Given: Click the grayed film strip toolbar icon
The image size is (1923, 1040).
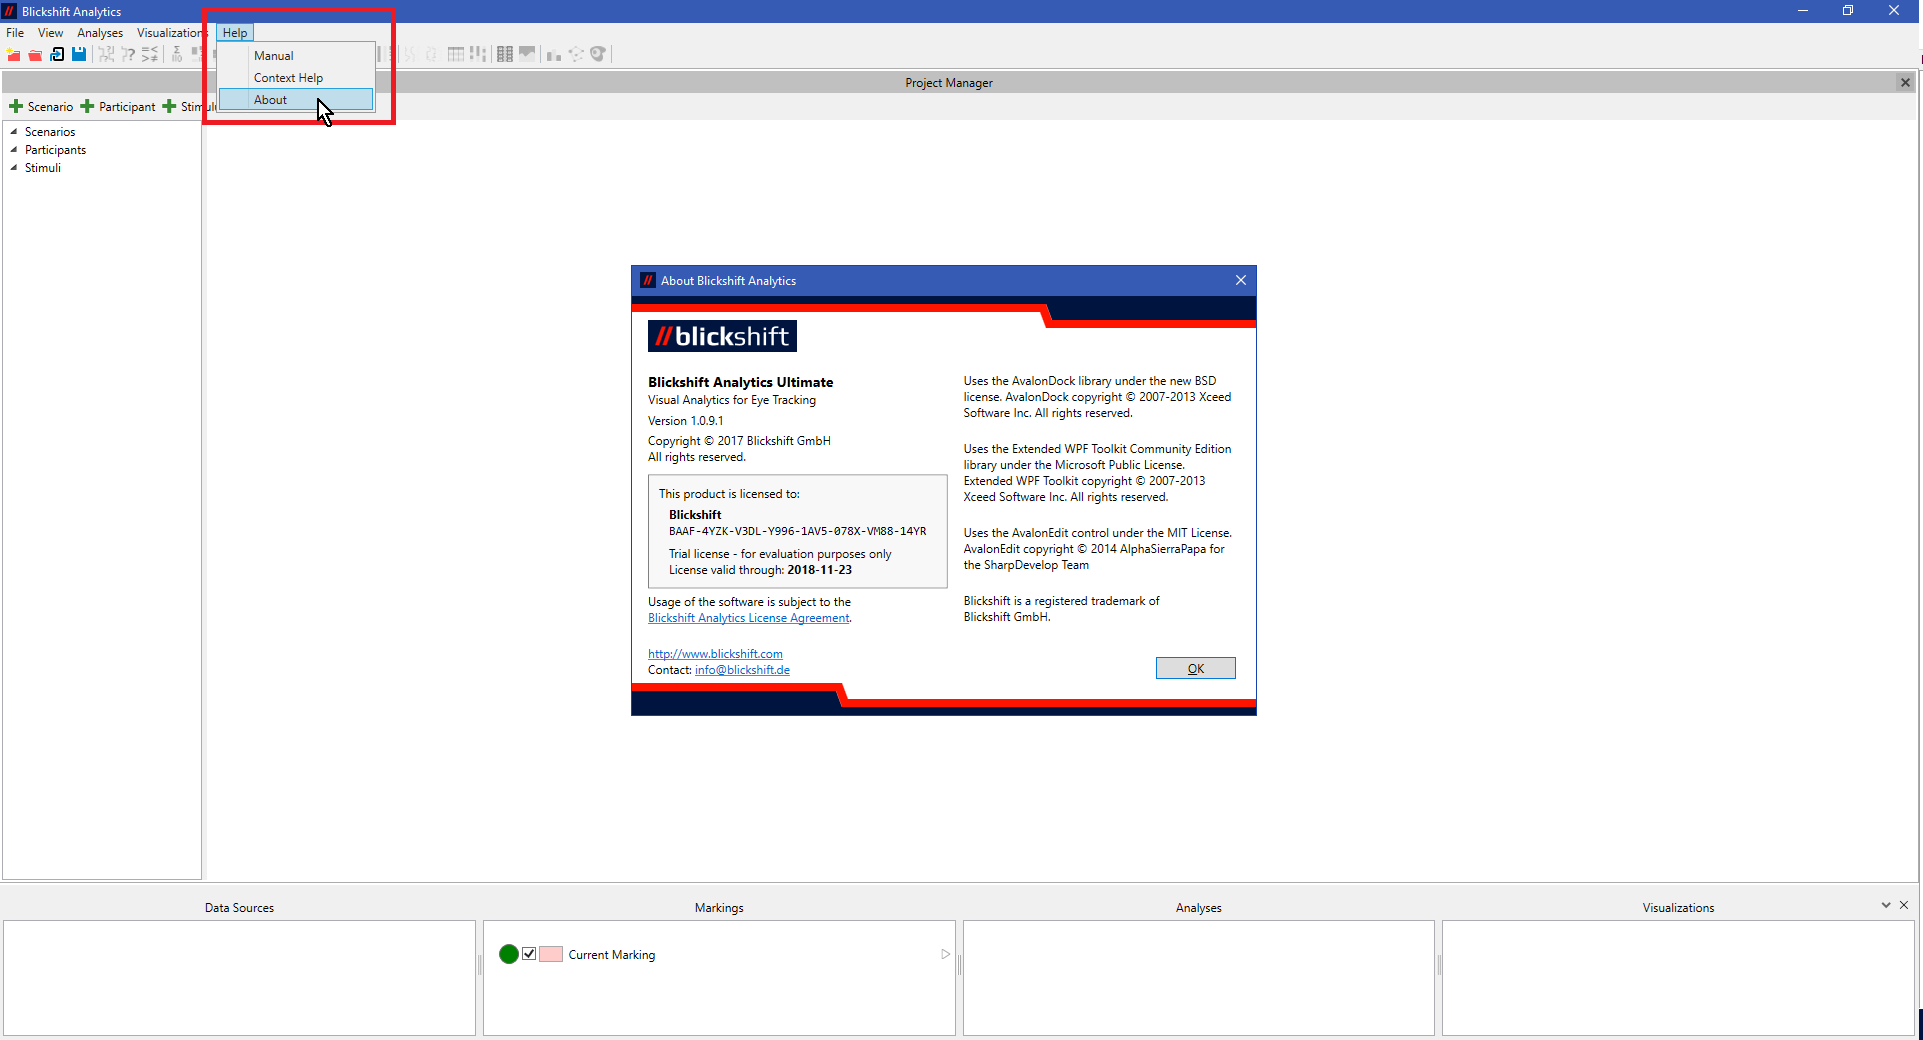Looking at the screenshot, I should 505,54.
